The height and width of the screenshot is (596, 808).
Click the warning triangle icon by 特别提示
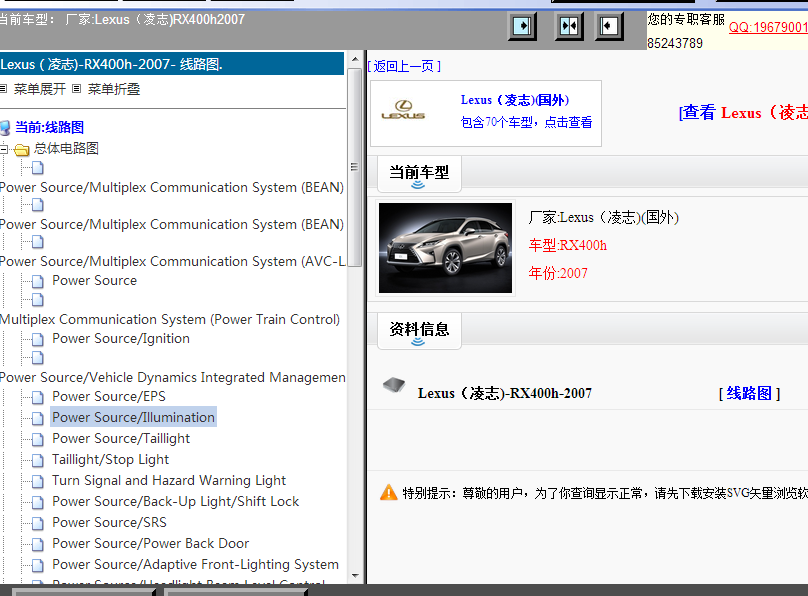(389, 492)
